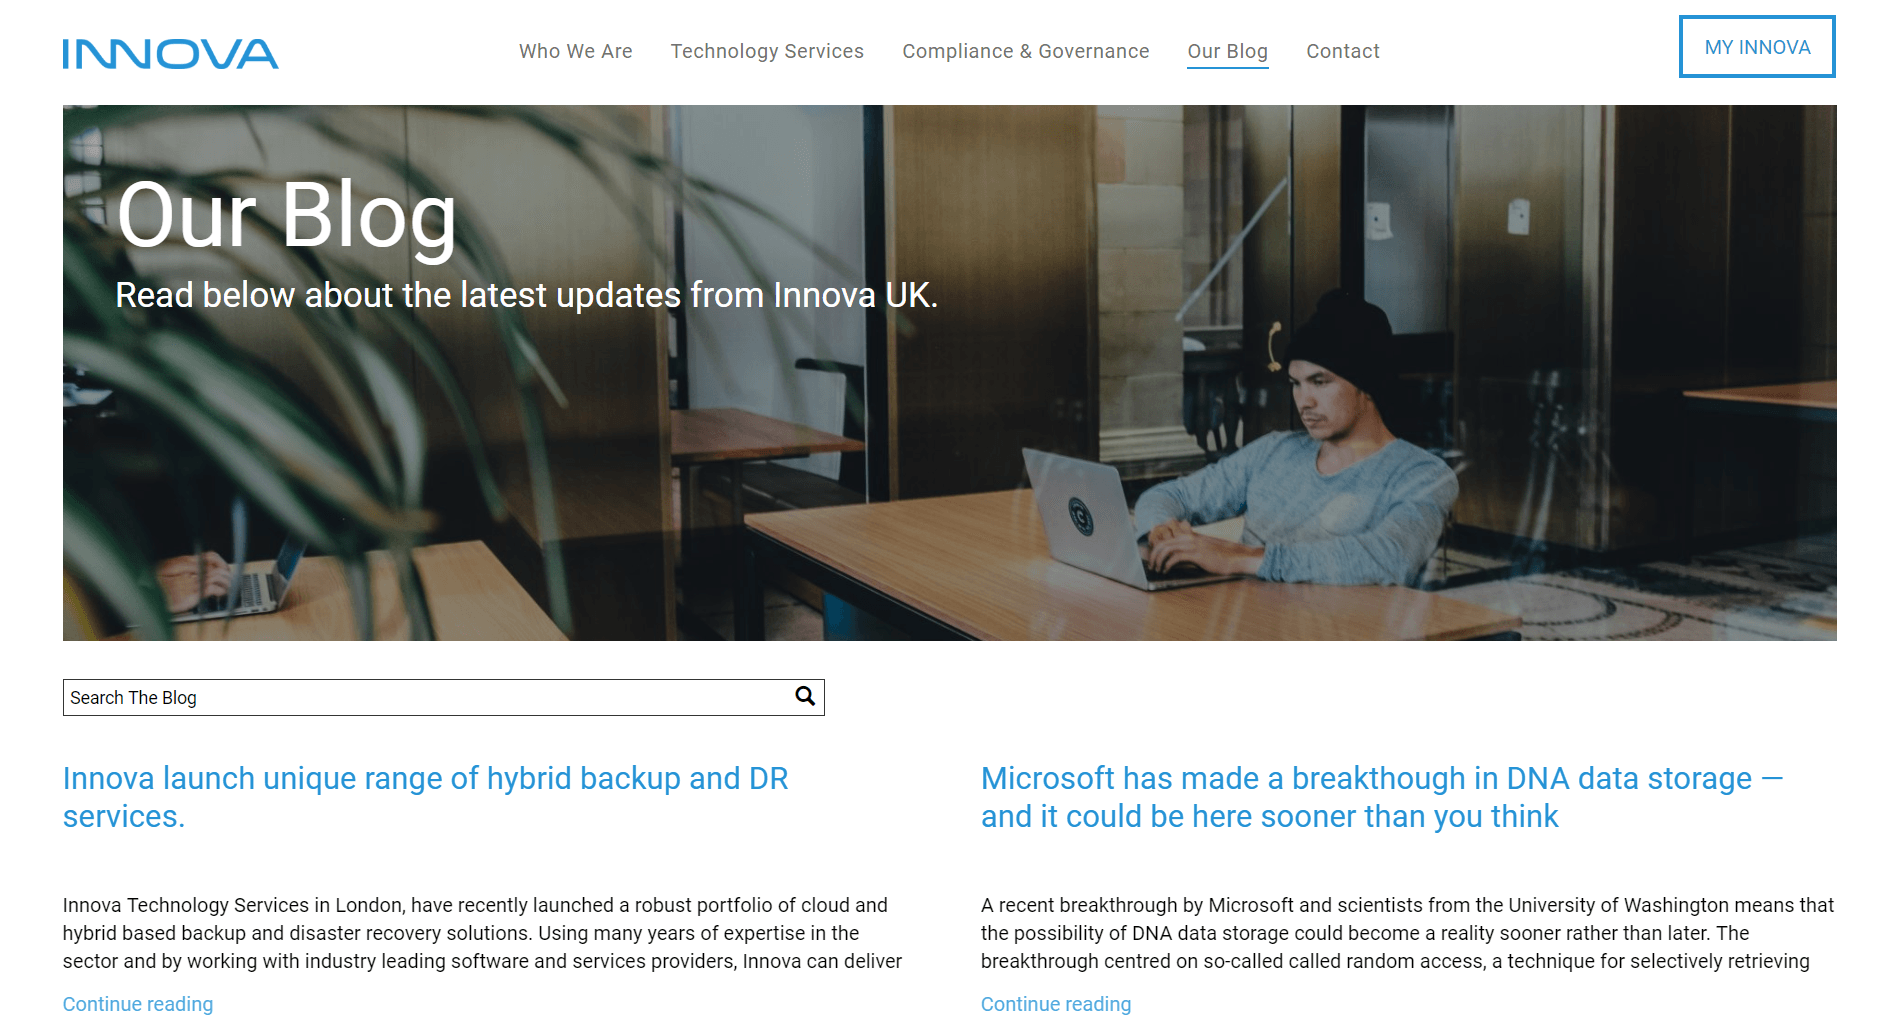Open the Who We Are page
This screenshot has width=1896, height=1030.
click(575, 51)
